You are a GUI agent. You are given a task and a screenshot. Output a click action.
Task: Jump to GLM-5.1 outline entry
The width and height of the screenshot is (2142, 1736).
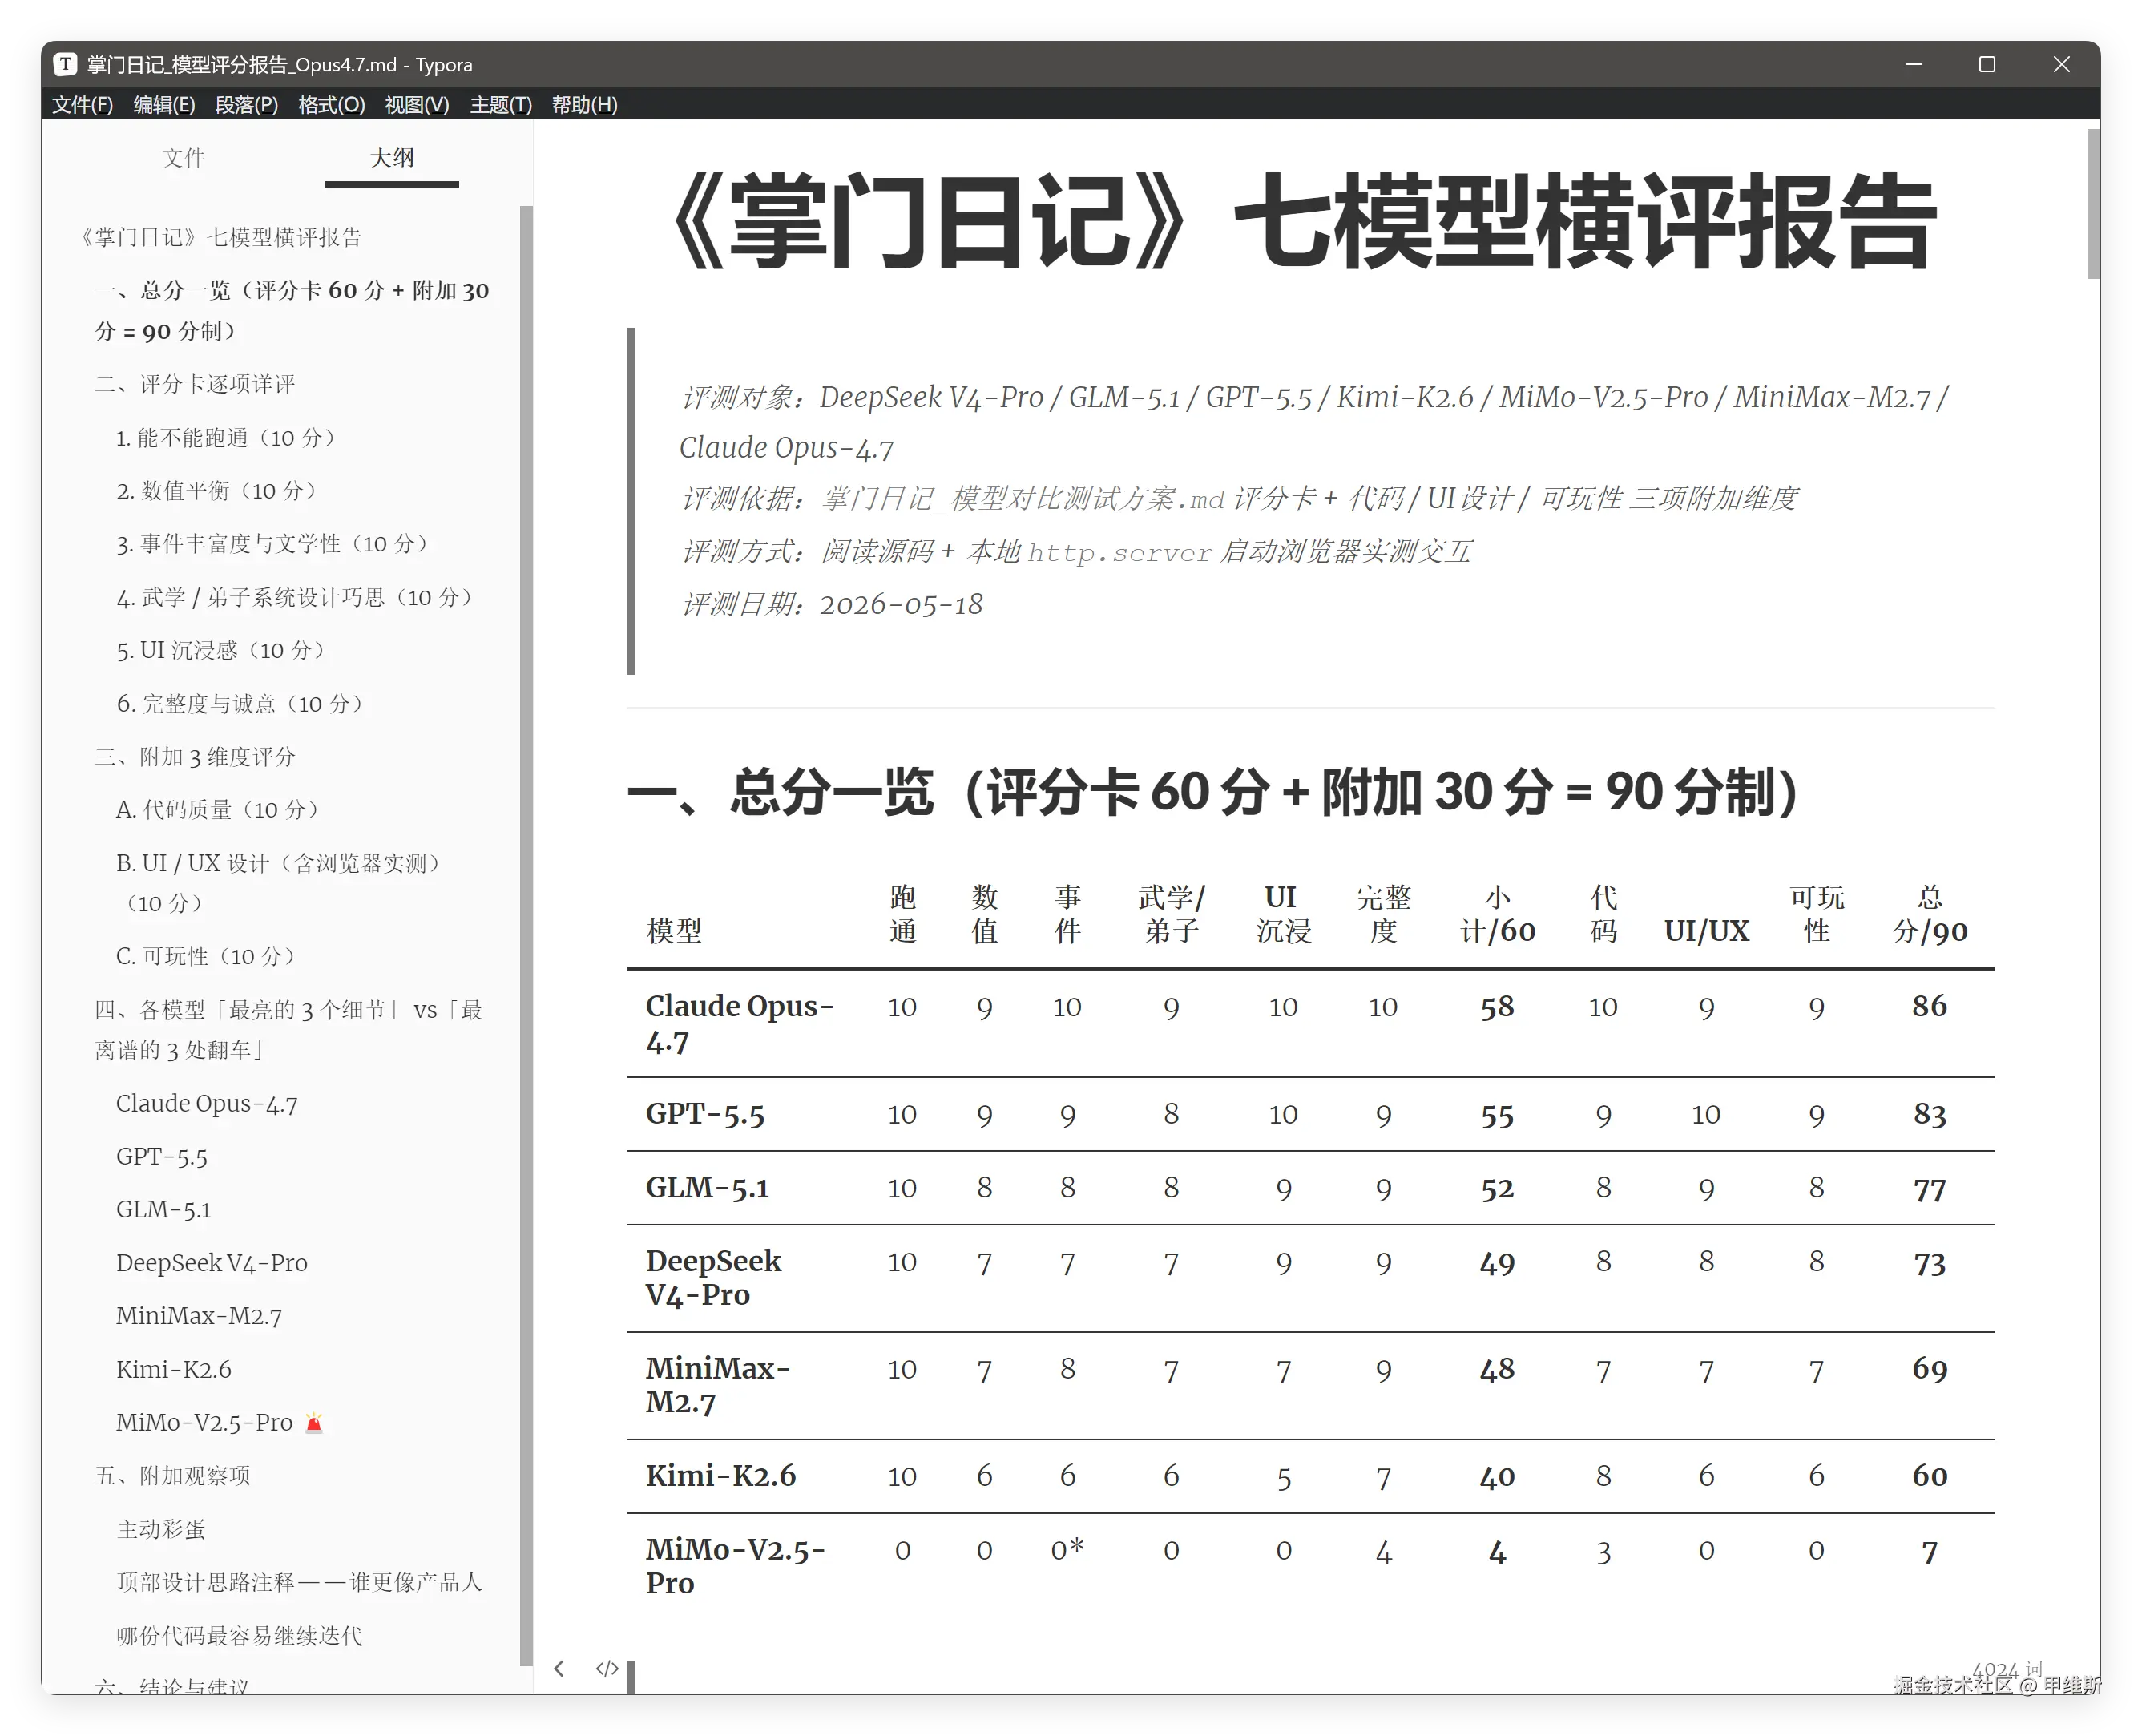[x=163, y=1209]
